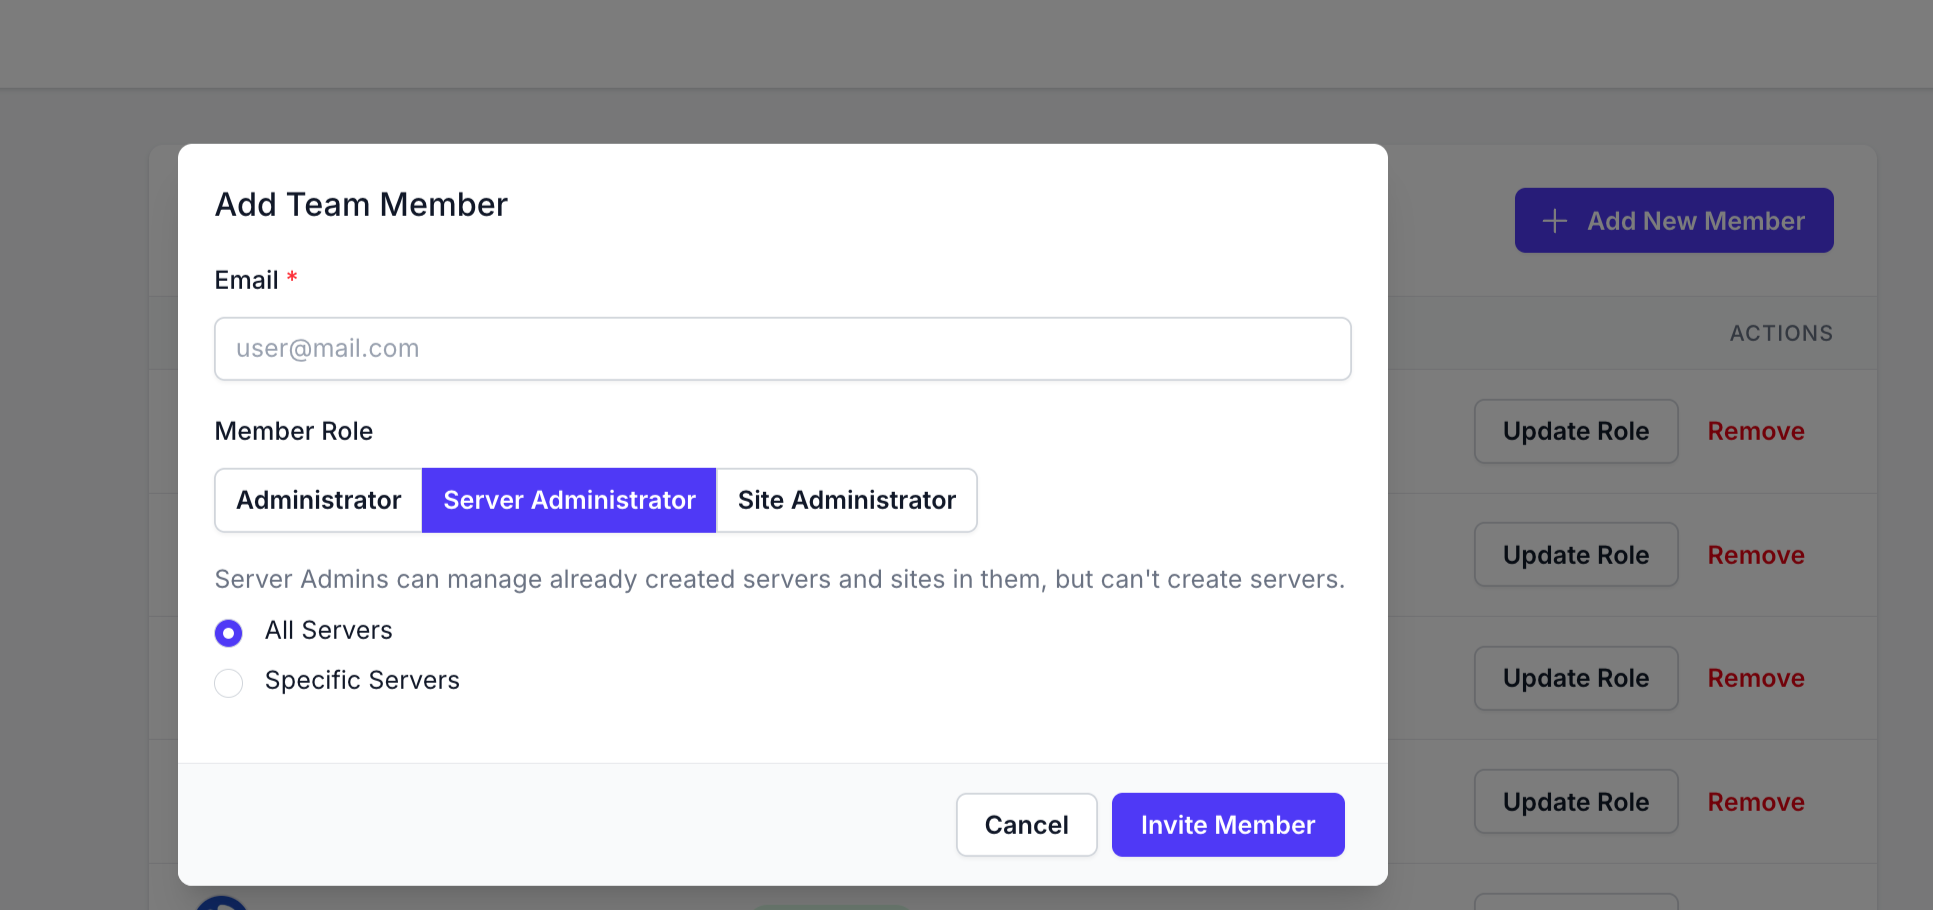This screenshot has width=1933, height=910.
Task: Click the All Servers label text
Action: click(x=328, y=631)
